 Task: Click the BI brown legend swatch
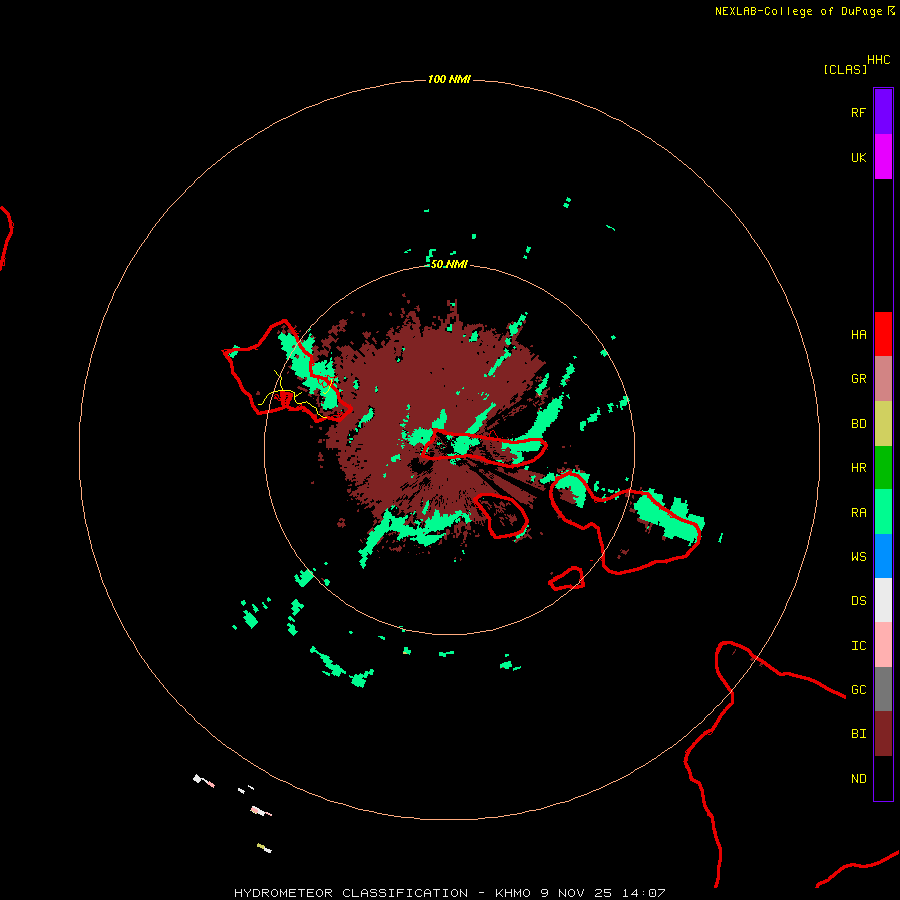(883, 734)
